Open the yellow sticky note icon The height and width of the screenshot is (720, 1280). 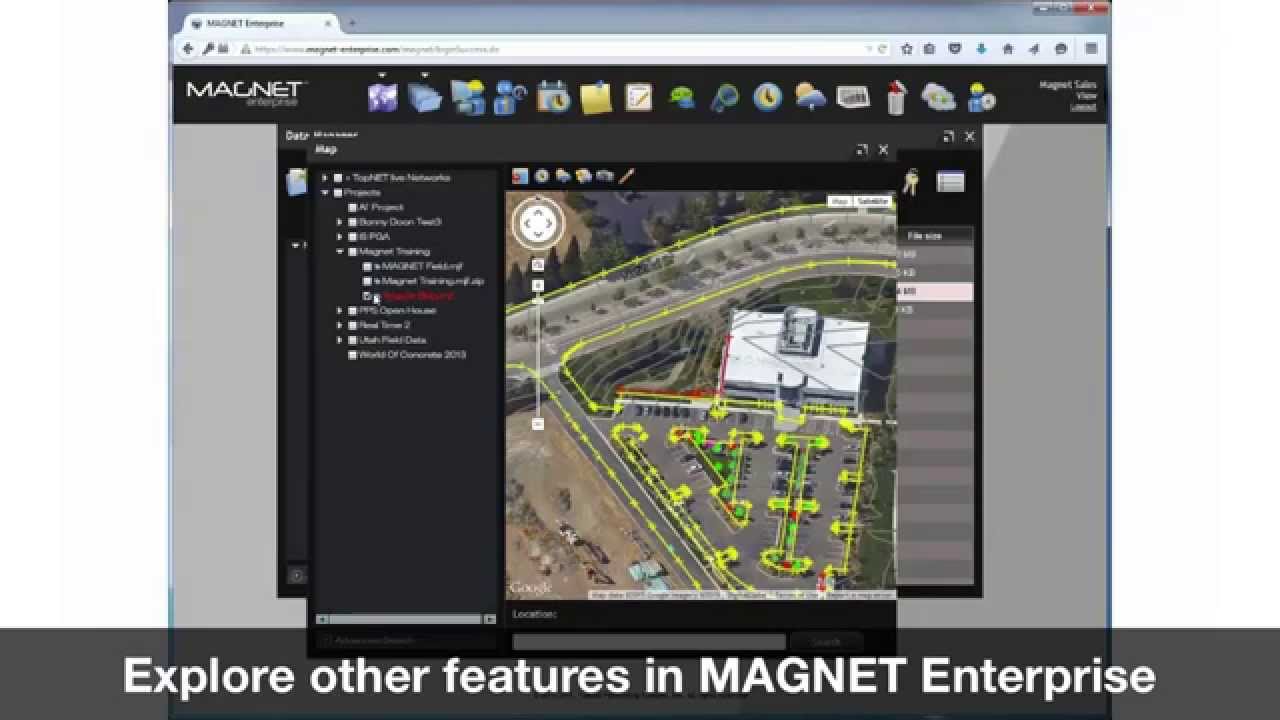[596, 97]
